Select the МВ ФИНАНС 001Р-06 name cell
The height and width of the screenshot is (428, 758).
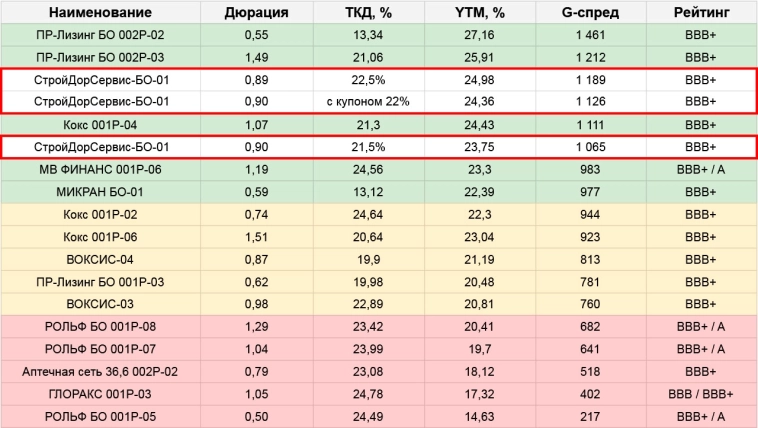100,169
